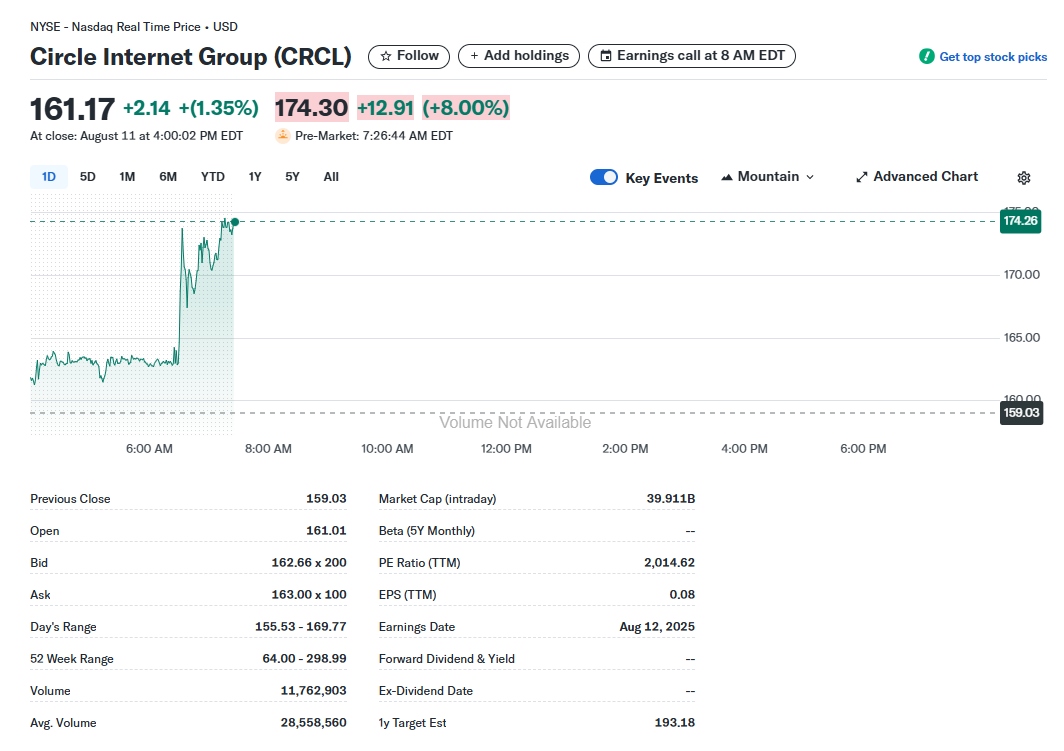Select the 5Y time range tab

[x=292, y=176]
